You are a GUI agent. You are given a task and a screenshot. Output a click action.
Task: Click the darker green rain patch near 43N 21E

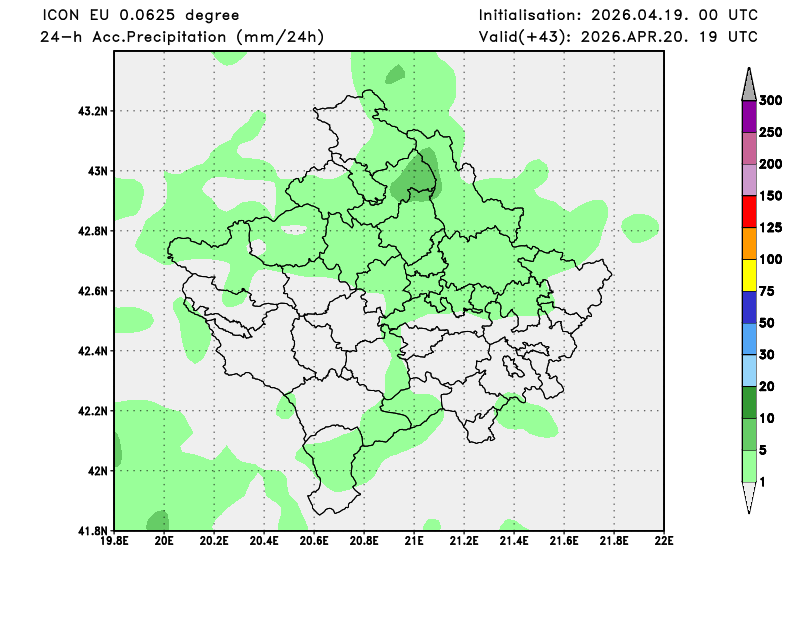(418, 178)
